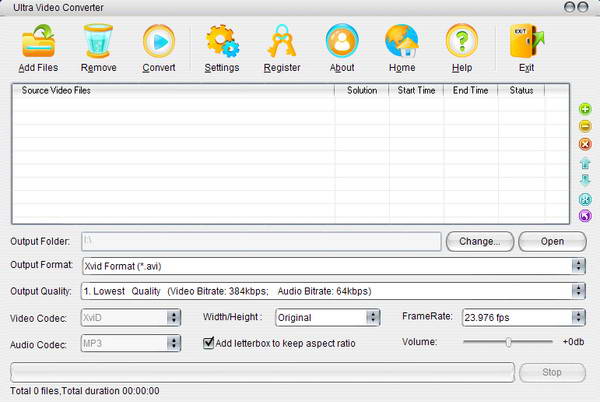
Task: Click the Remove trash bin icon
Action: click(x=98, y=41)
